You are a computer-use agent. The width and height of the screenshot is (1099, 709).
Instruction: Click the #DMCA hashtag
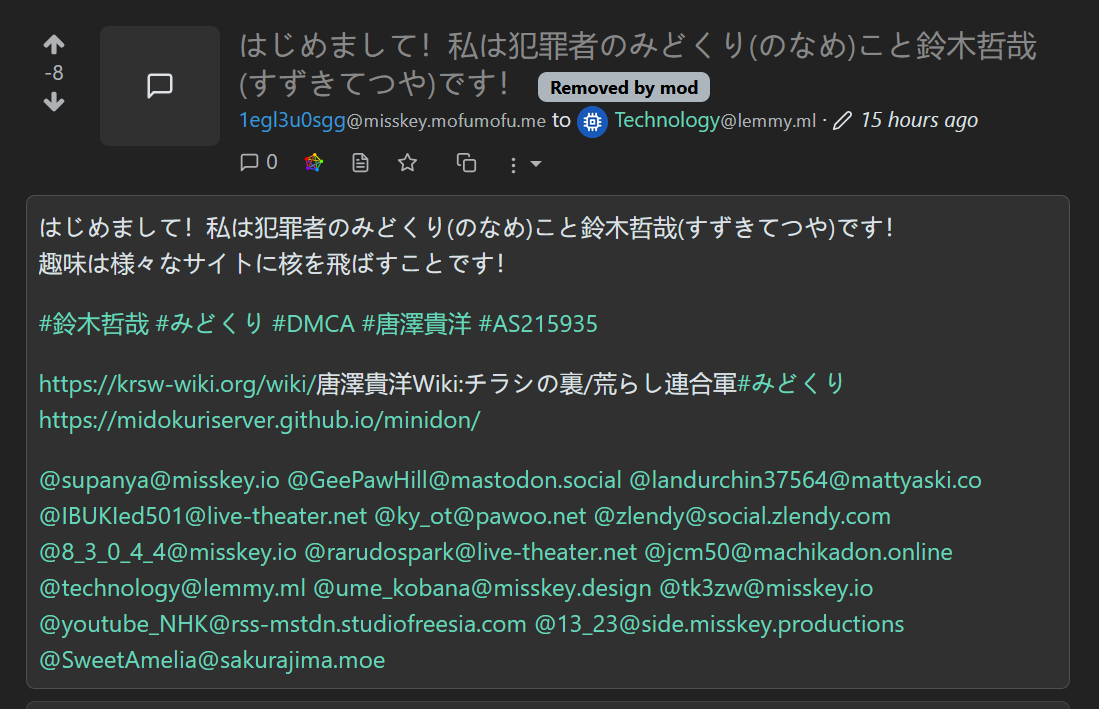[312, 324]
